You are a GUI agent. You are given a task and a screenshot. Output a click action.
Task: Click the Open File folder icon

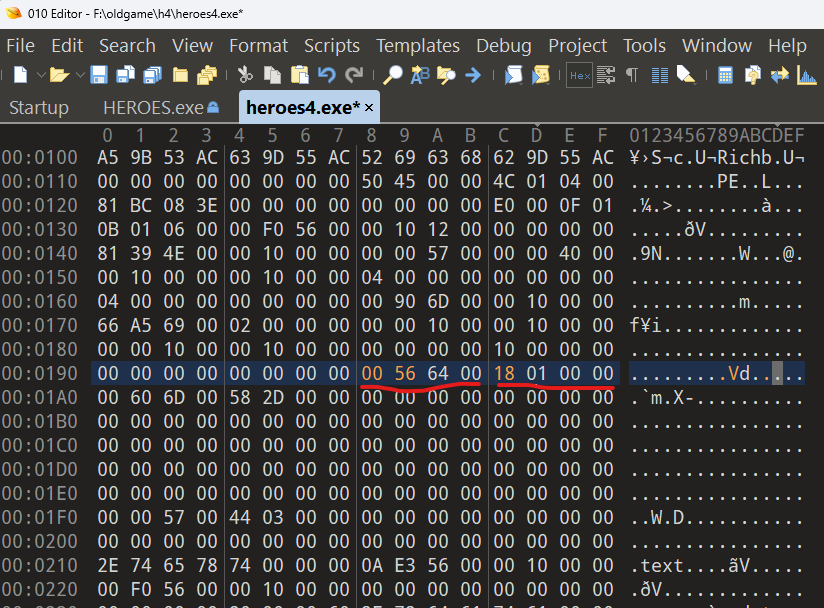59,75
